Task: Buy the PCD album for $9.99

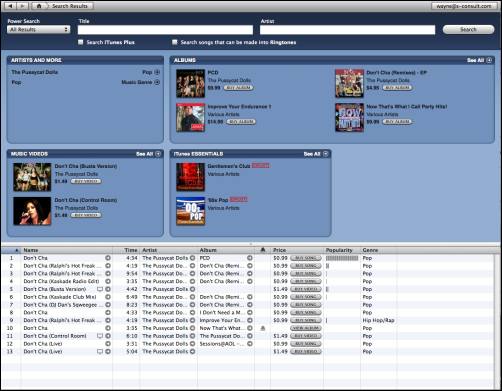Action: [x=238, y=88]
